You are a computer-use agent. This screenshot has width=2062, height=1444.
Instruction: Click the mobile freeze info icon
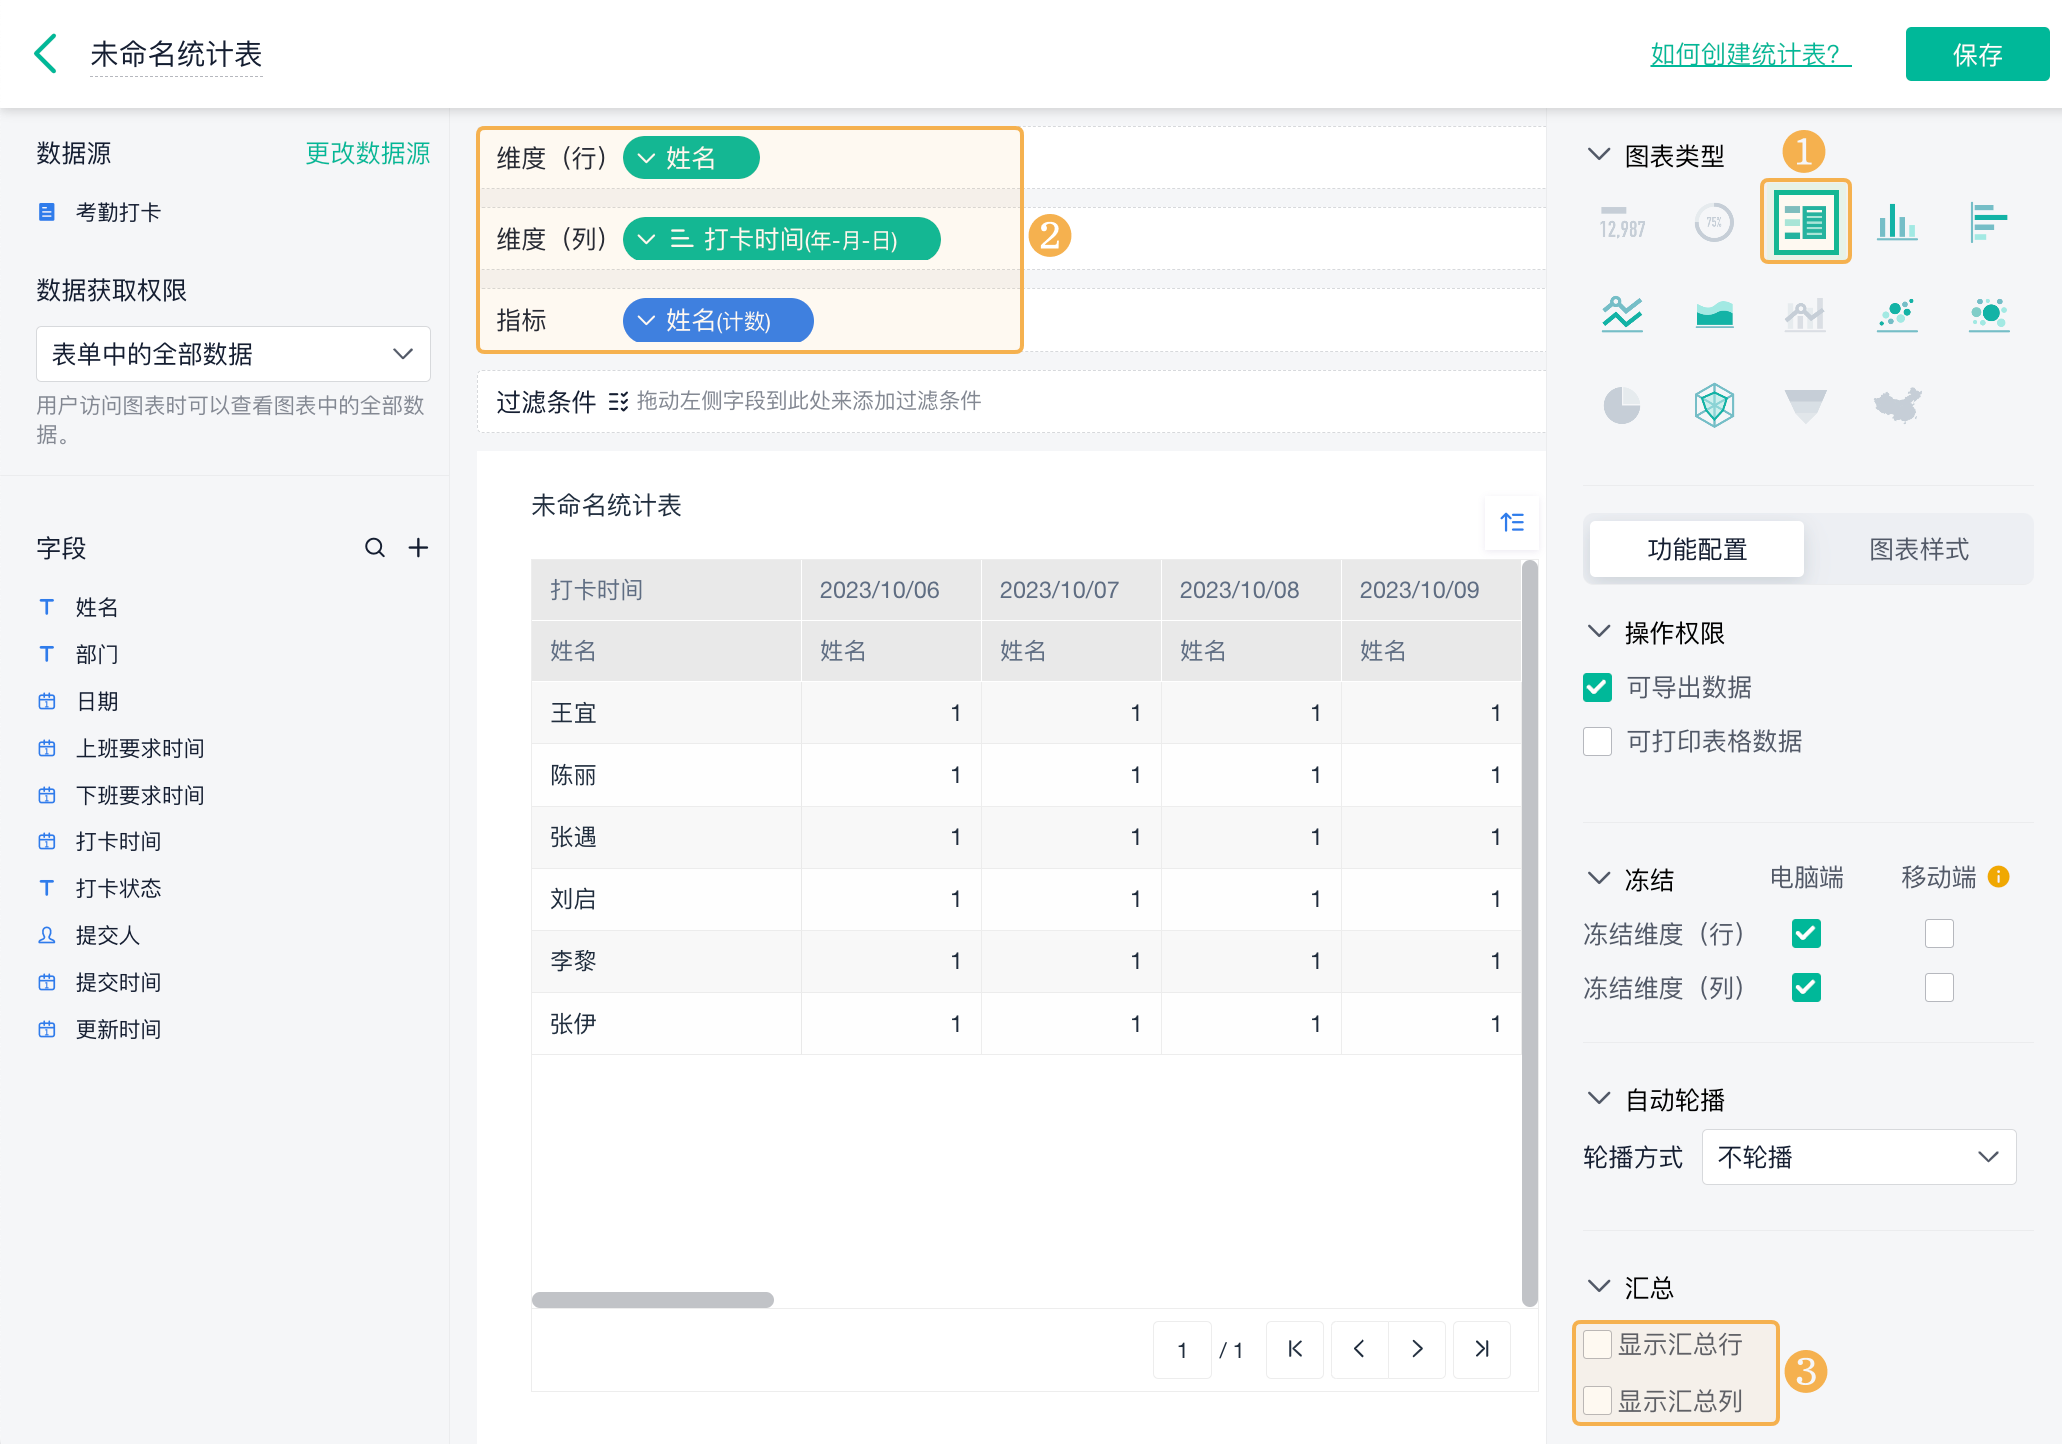click(x=1999, y=877)
